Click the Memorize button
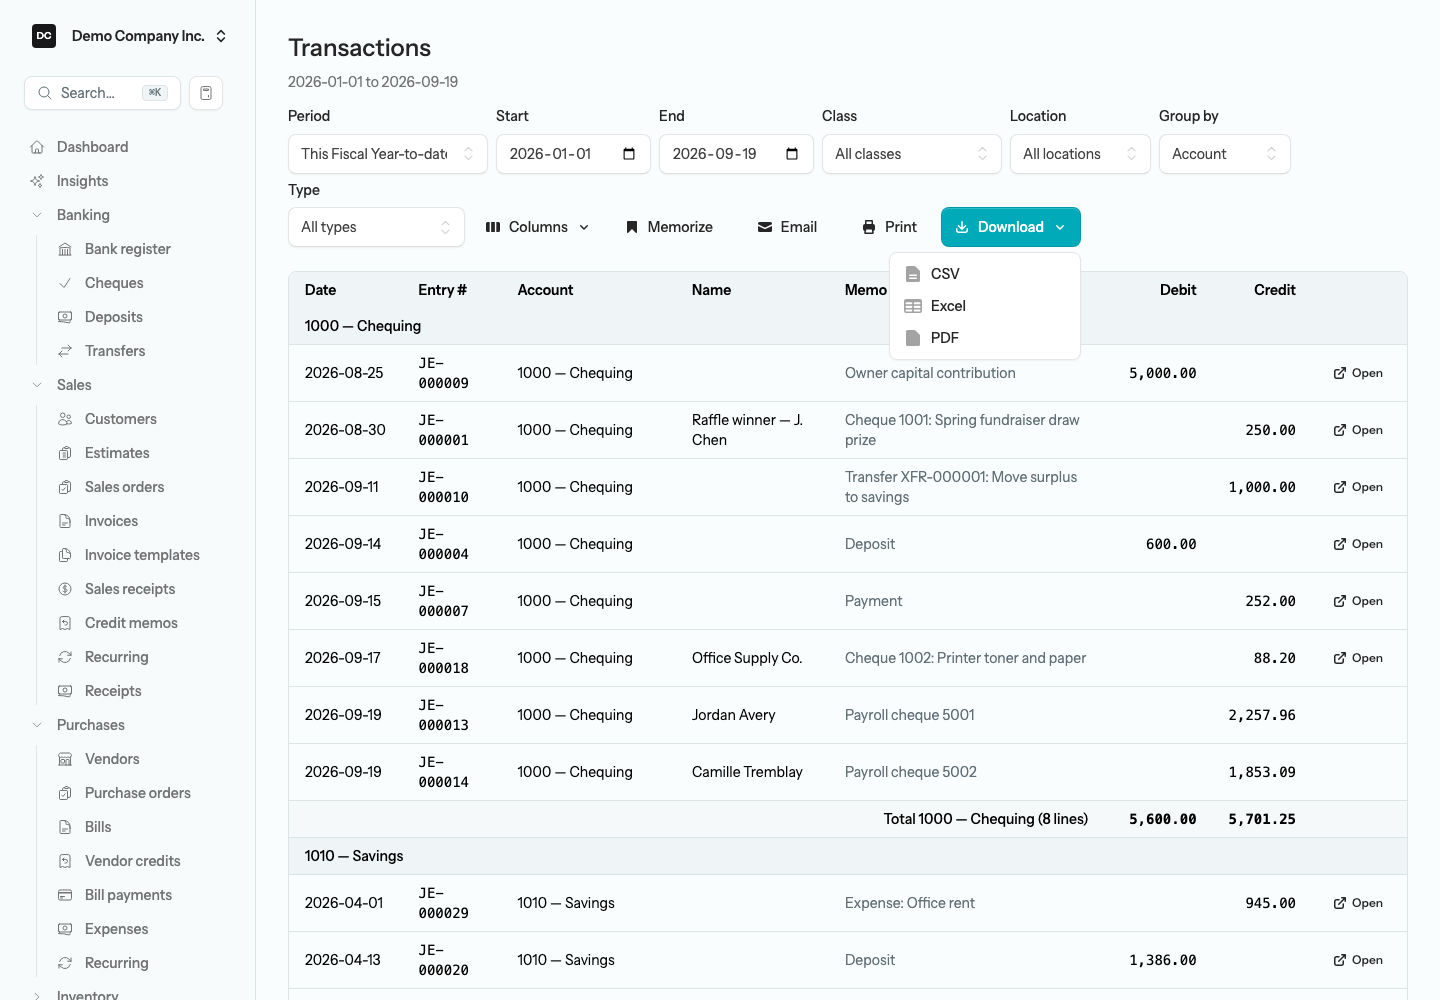 669,227
